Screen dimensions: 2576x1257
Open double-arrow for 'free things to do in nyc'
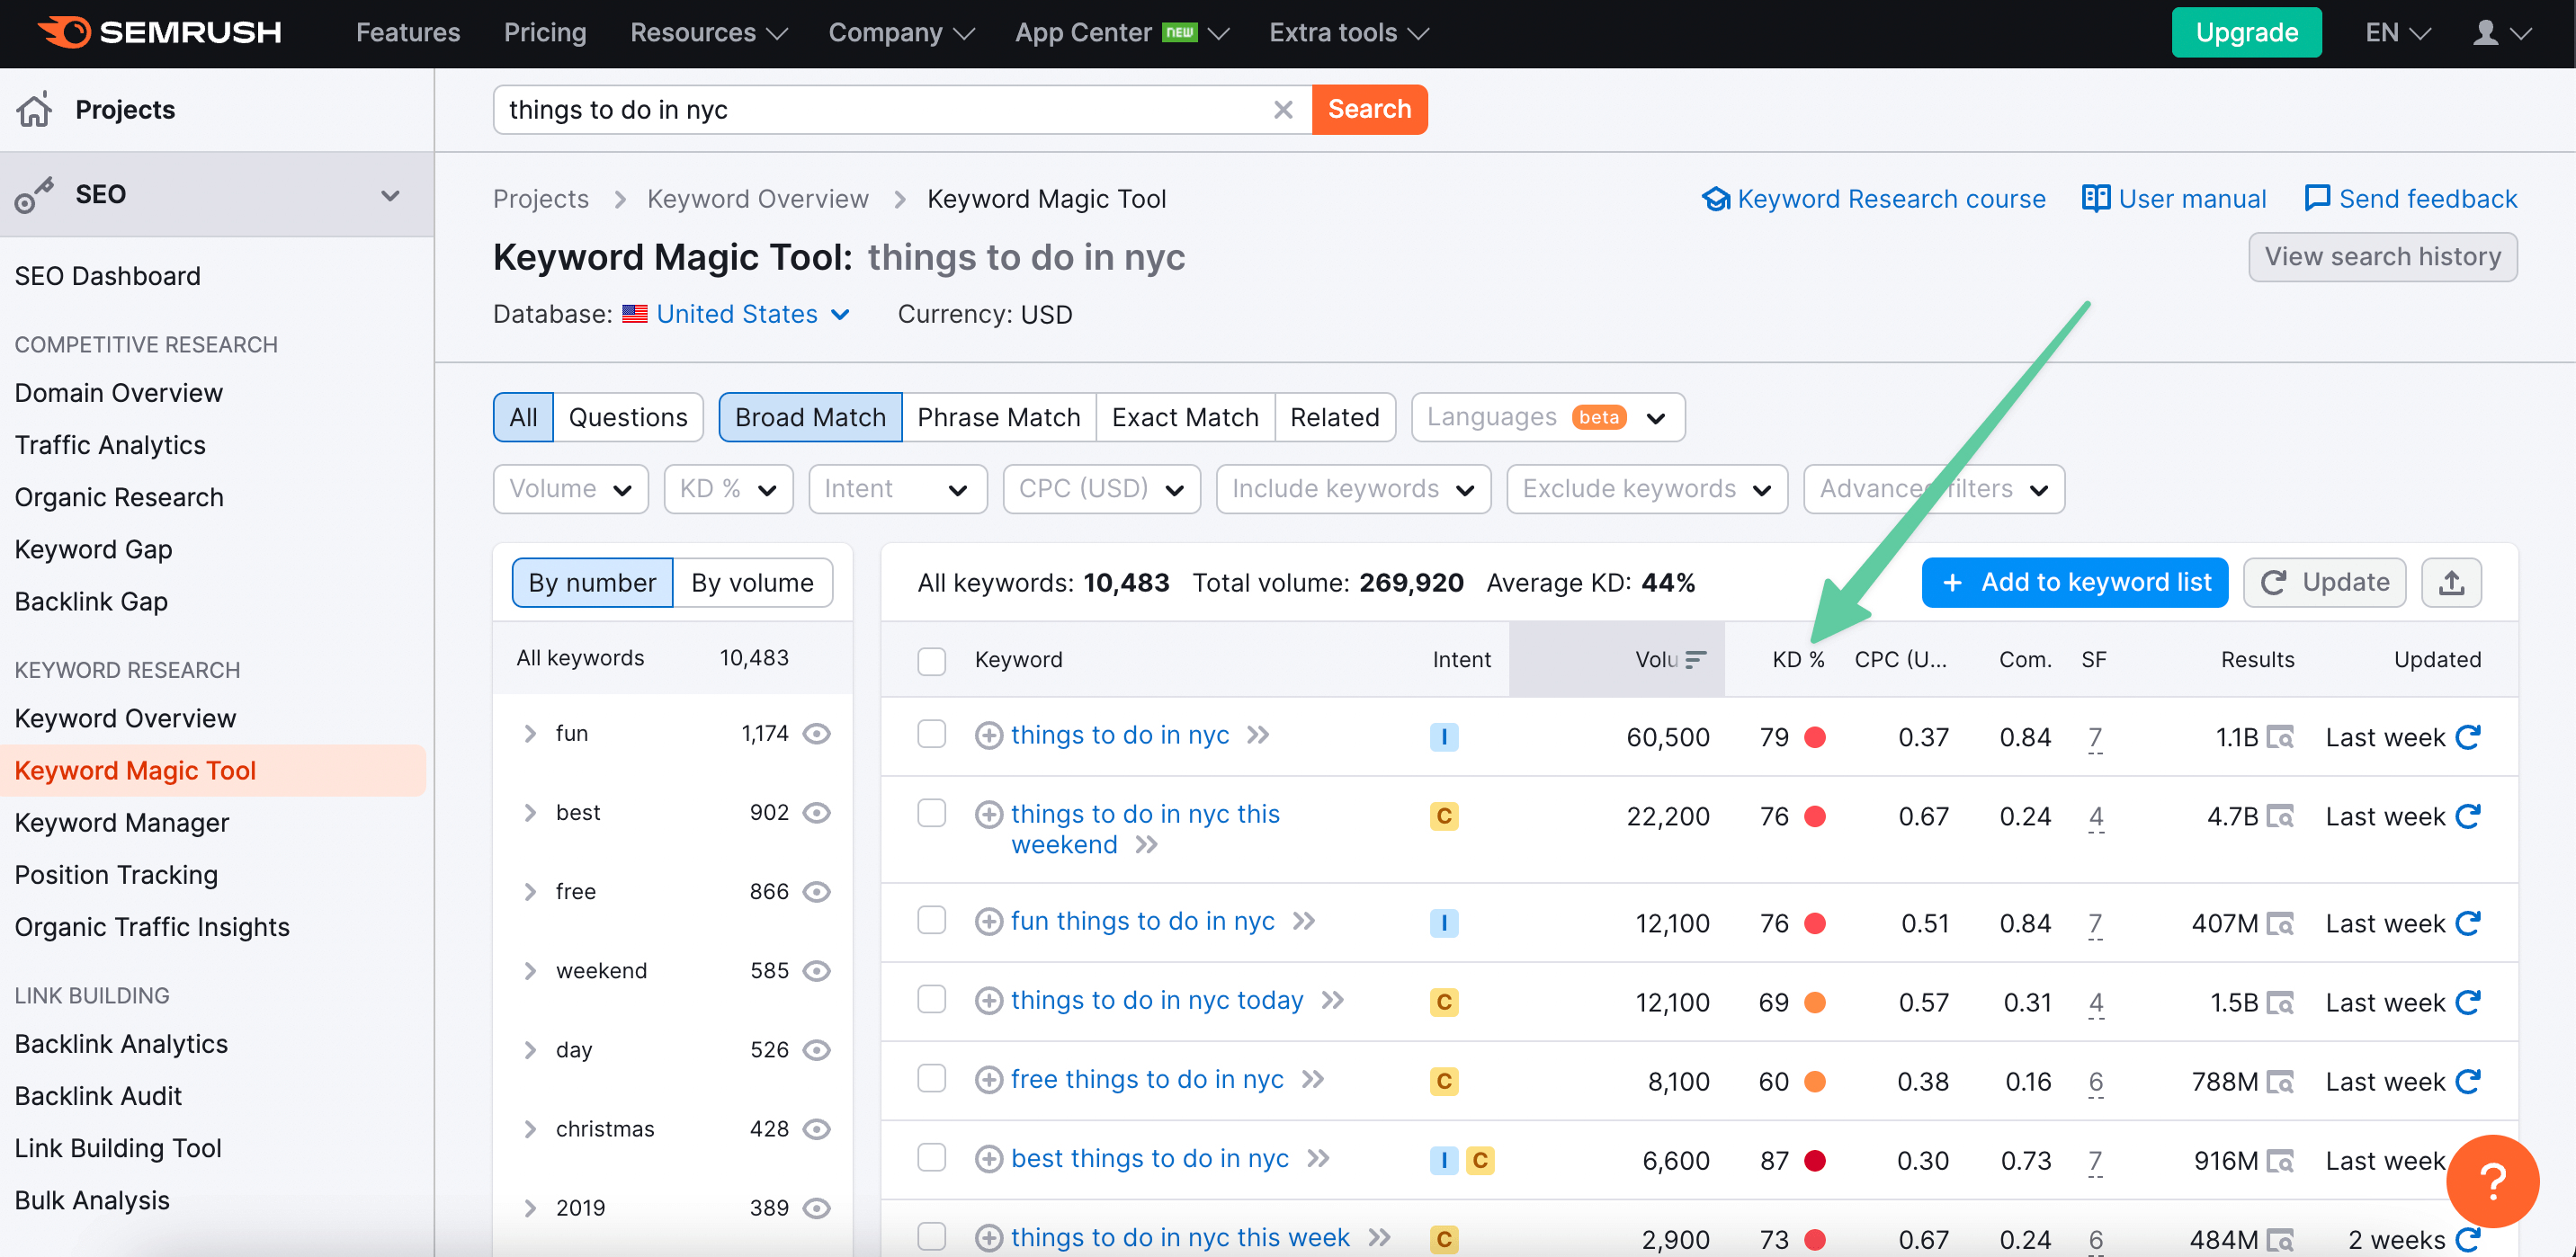[x=1312, y=1080]
